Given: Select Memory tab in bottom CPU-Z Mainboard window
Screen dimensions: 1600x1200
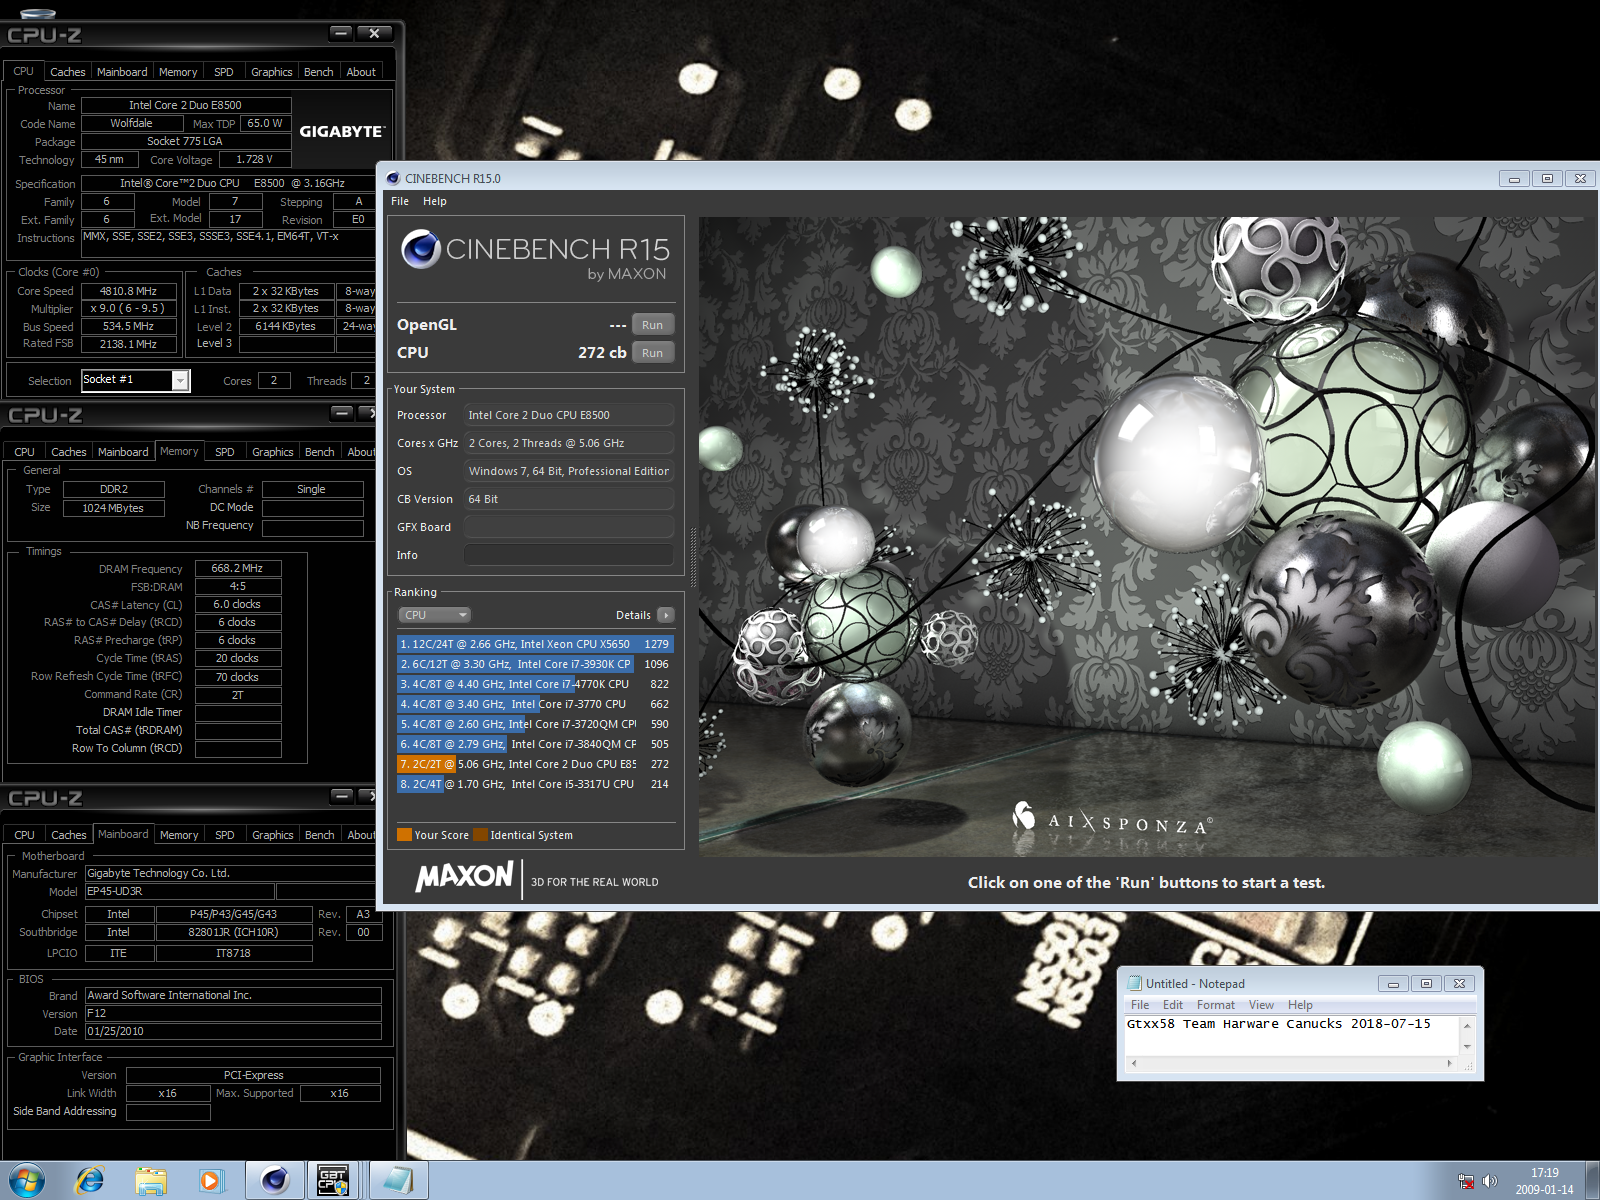Looking at the screenshot, I should [179, 835].
